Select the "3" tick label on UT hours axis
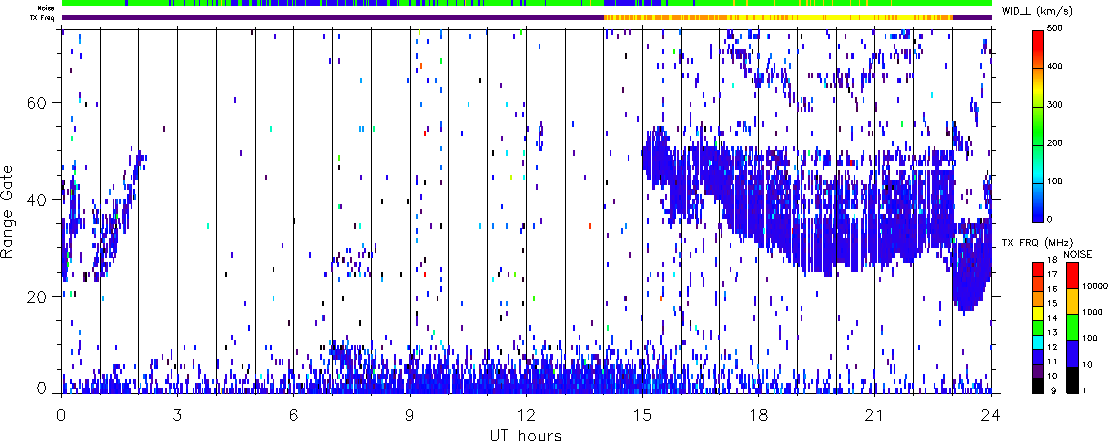Viewport: 1108px width, 441px height. 177,414
